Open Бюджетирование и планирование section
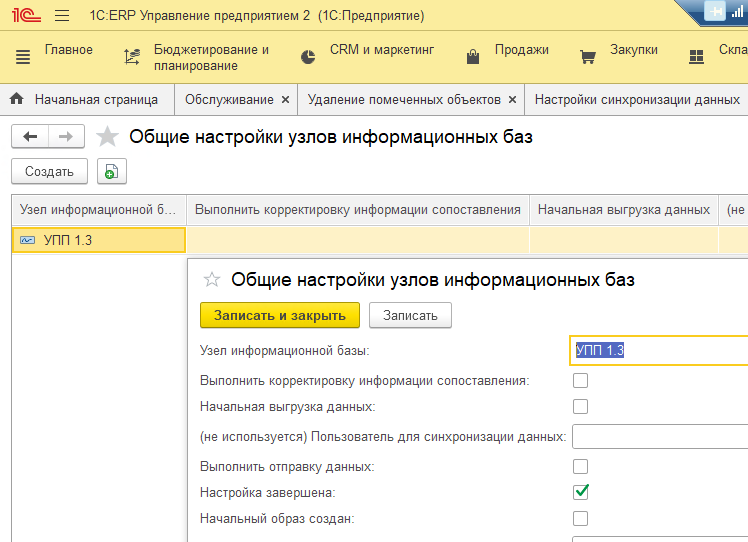This screenshot has width=748, height=542. (211, 57)
